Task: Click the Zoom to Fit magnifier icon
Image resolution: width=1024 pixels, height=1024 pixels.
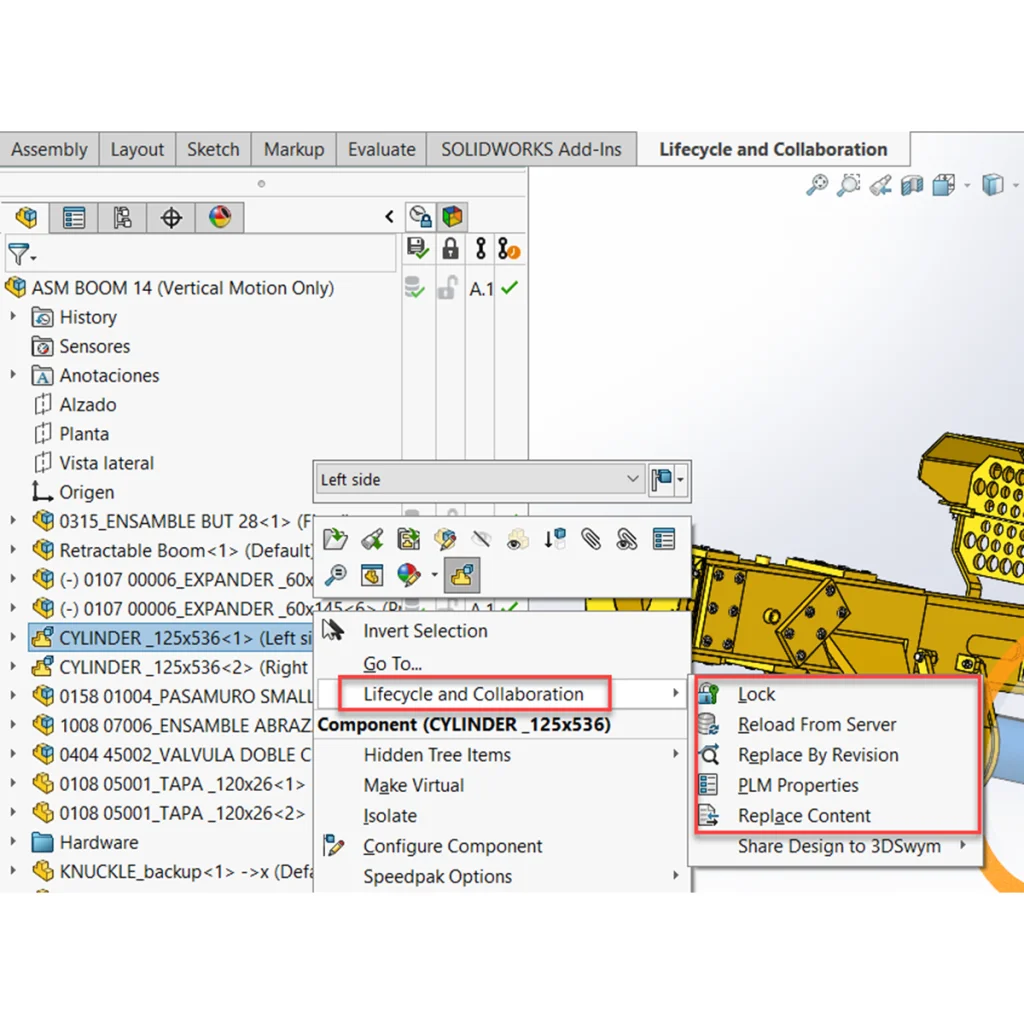Action: (818, 185)
